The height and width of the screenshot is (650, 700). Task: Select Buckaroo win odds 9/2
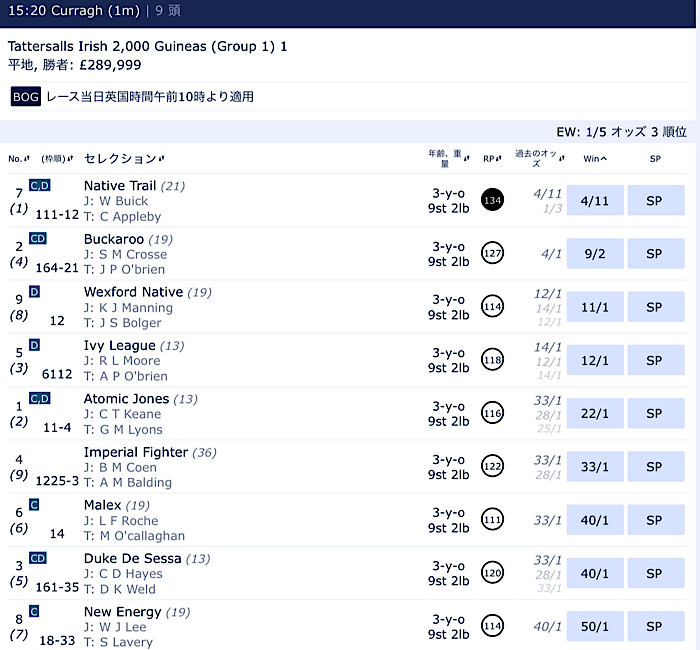tap(595, 254)
